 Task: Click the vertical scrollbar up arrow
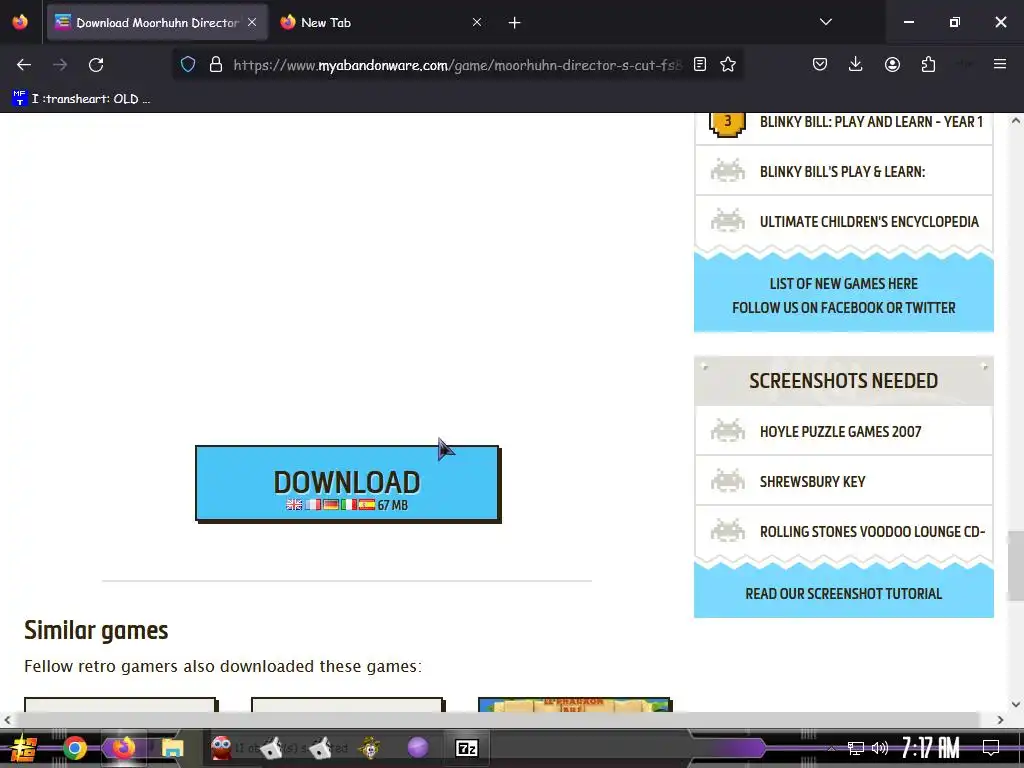pos(1016,120)
